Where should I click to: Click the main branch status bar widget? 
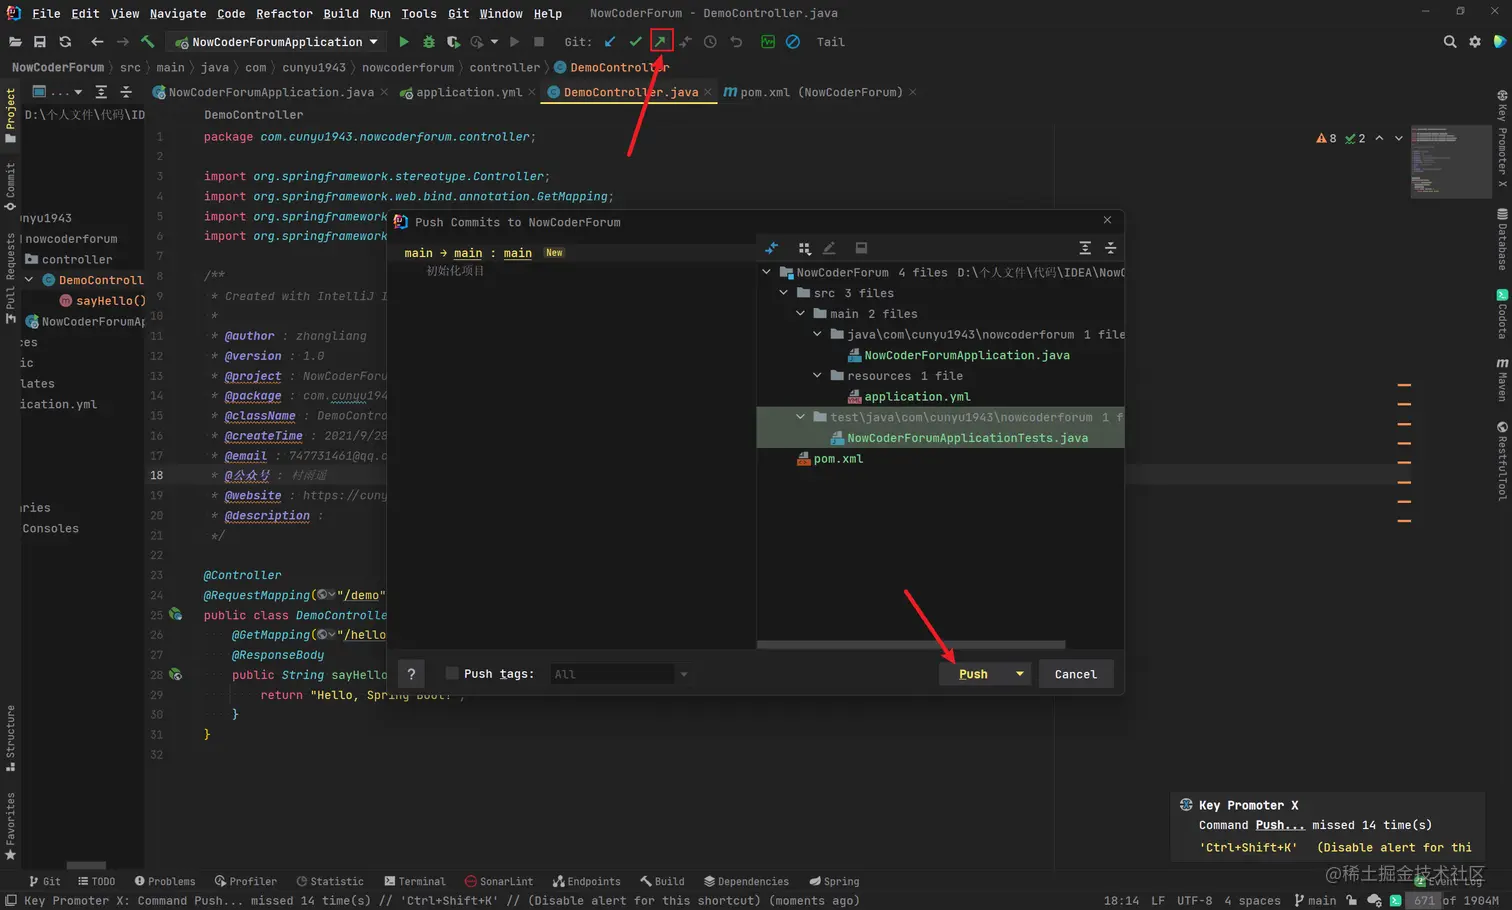tap(1315, 900)
